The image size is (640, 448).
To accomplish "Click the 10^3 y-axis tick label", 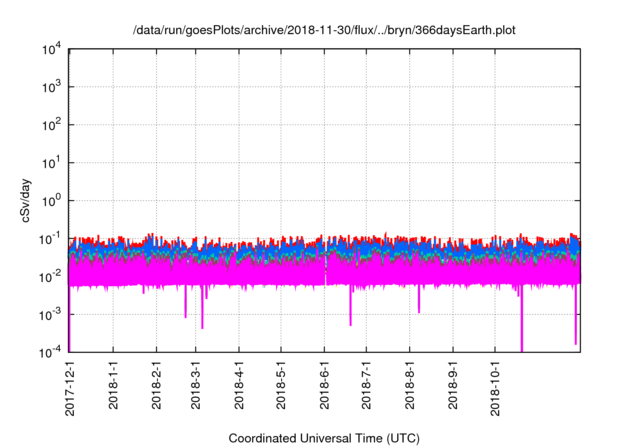I will tap(50, 87).
